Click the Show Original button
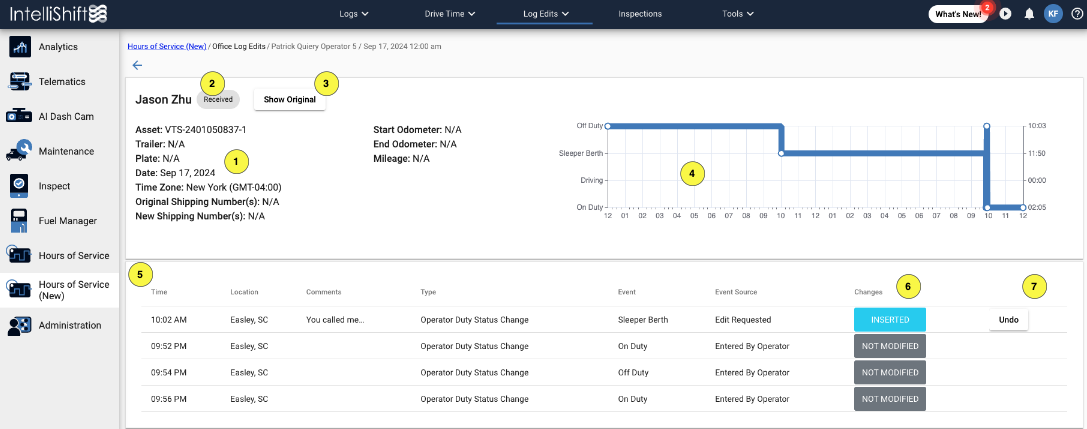This screenshot has height=429, width=1087. click(289, 100)
